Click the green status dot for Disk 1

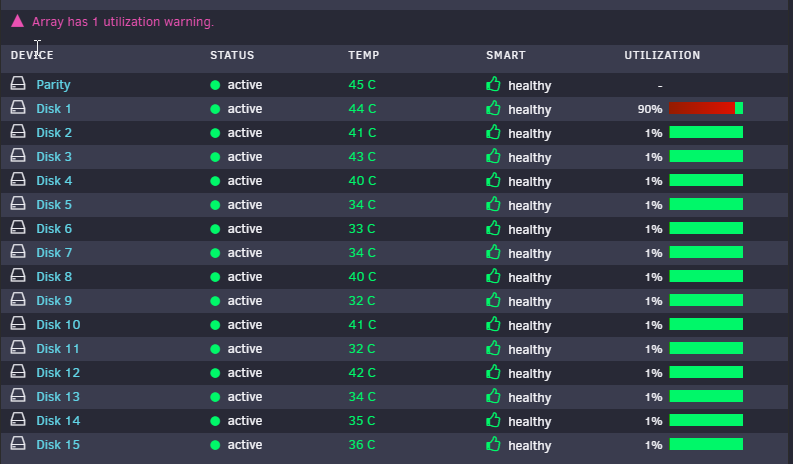click(x=215, y=109)
